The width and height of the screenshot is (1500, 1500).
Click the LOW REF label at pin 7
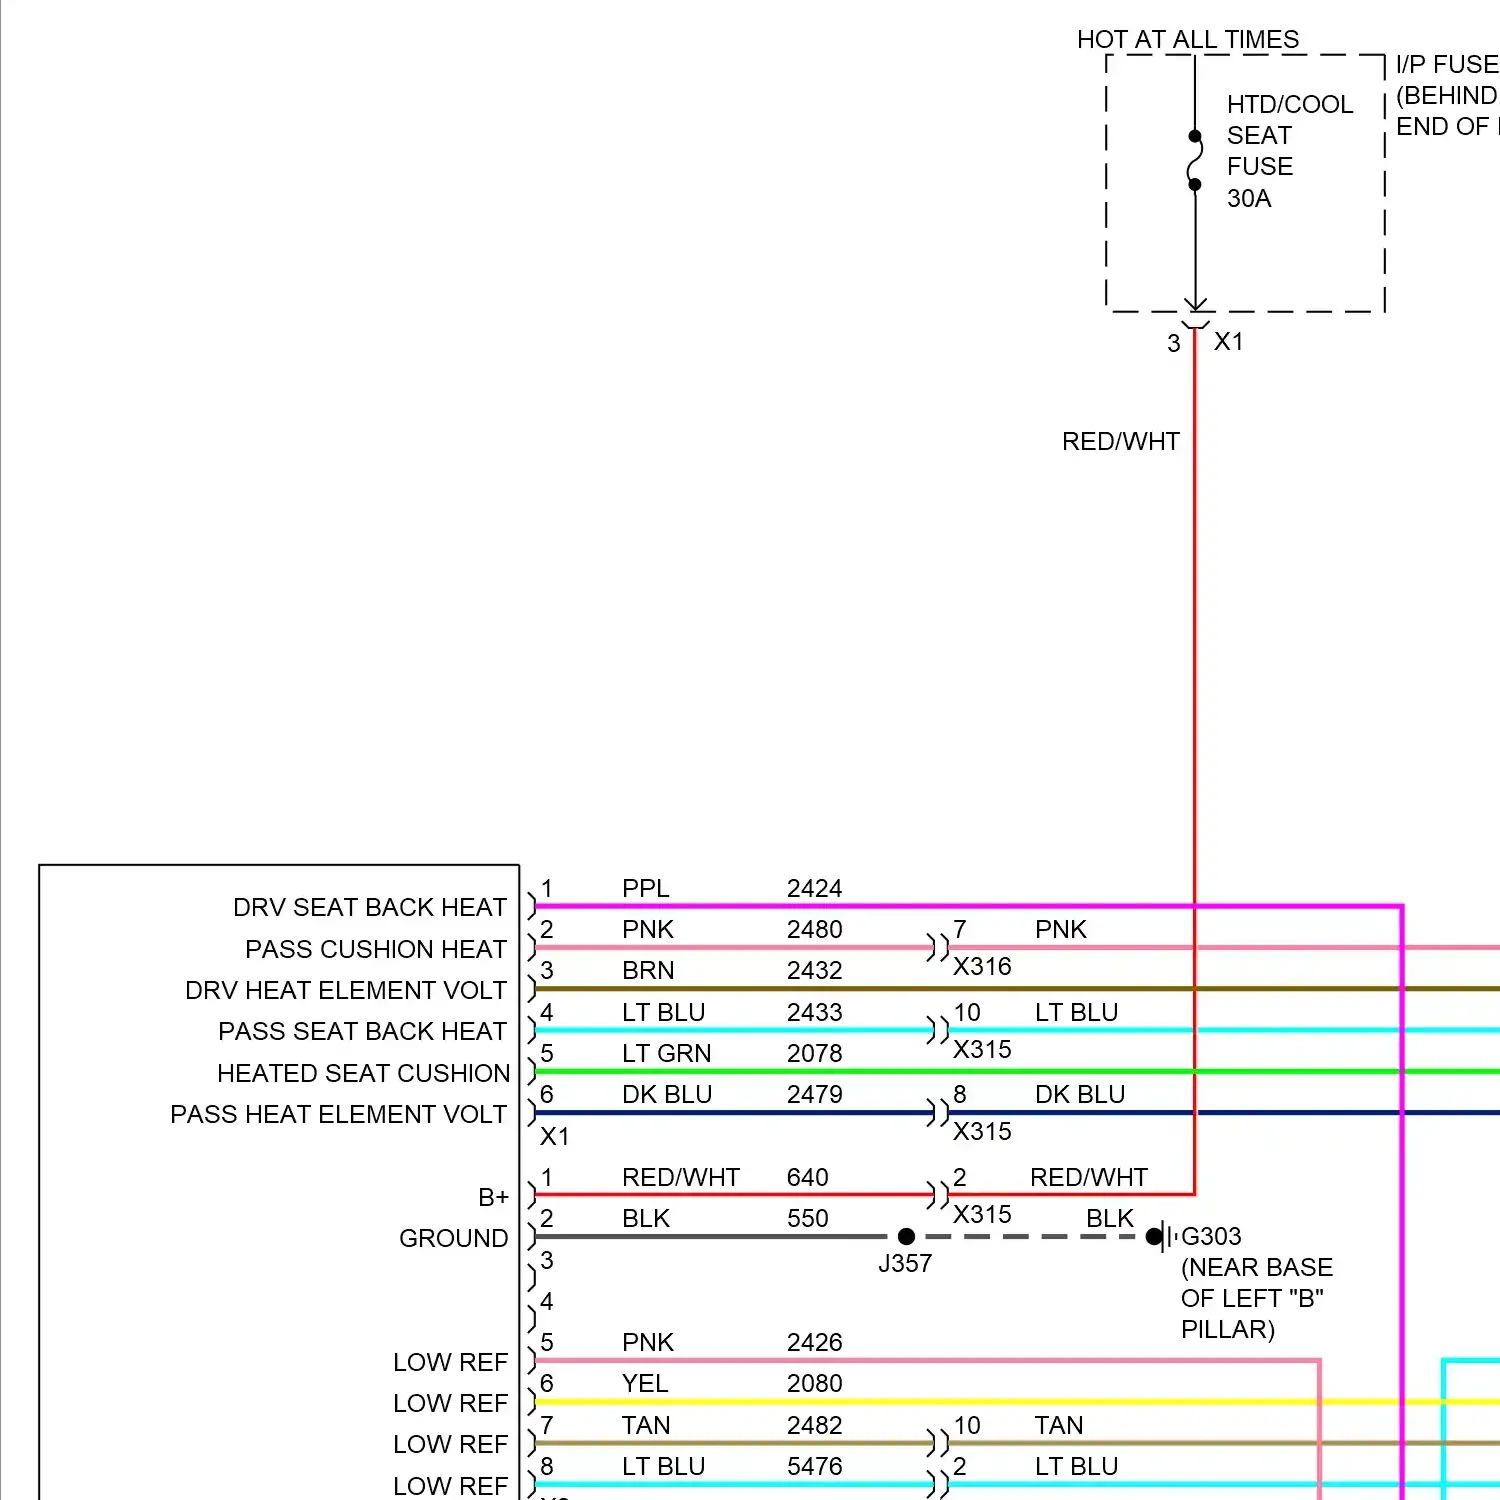(451, 1444)
